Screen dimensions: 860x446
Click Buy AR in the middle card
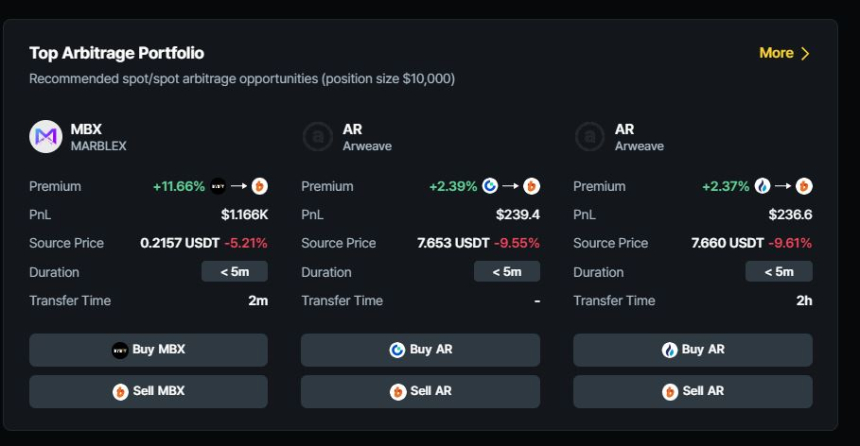[x=420, y=350]
